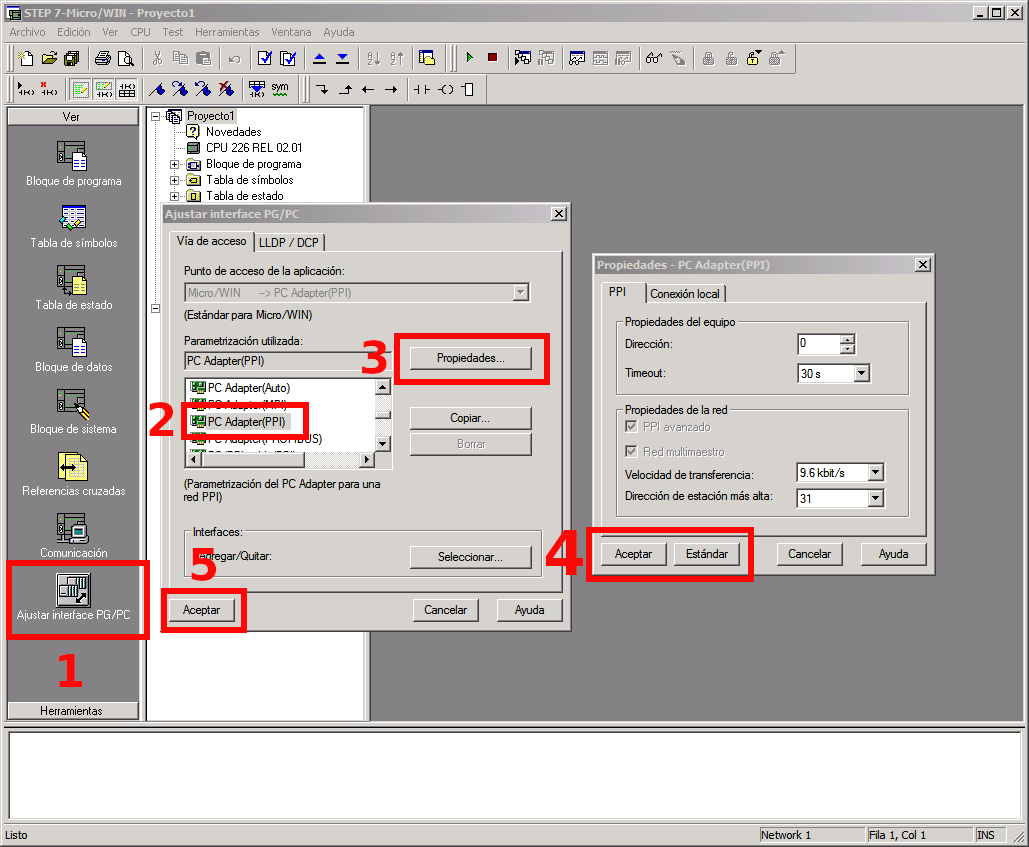This screenshot has height=847, width=1029.
Task: Click the Propiedades... button
Action: point(471,358)
